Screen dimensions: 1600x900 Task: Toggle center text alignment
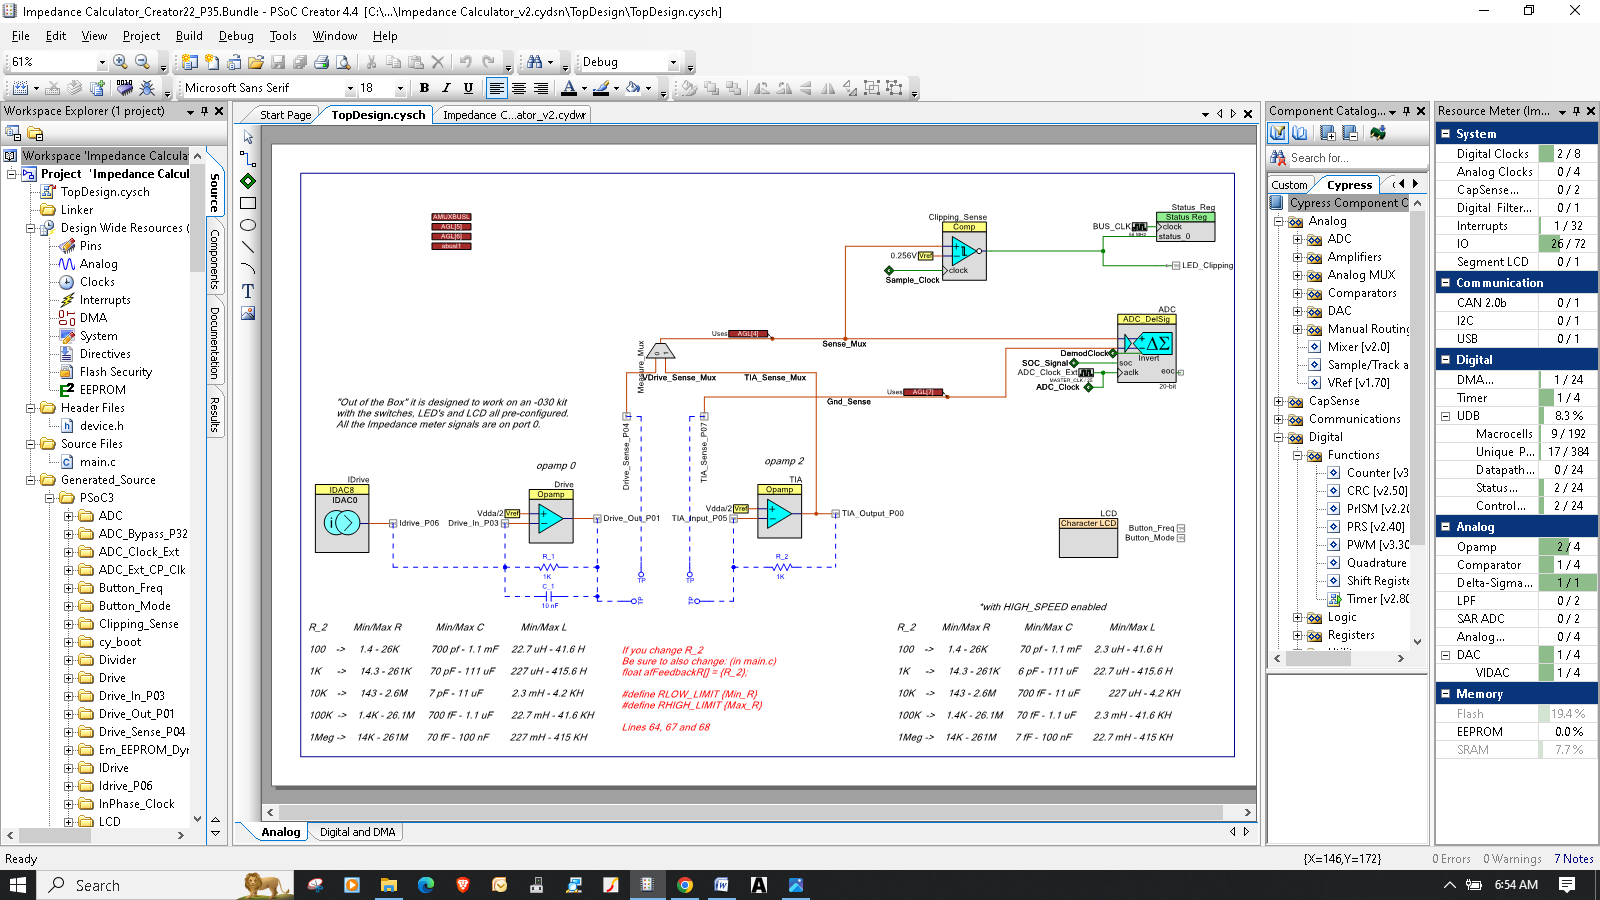pos(518,88)
